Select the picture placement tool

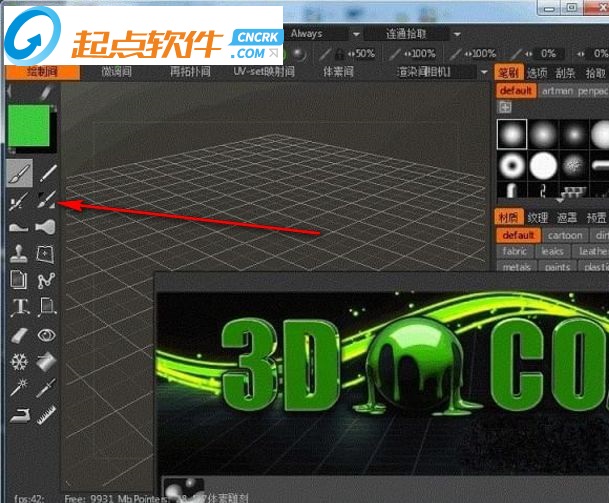pyautogui.click(x=47, y=307)
